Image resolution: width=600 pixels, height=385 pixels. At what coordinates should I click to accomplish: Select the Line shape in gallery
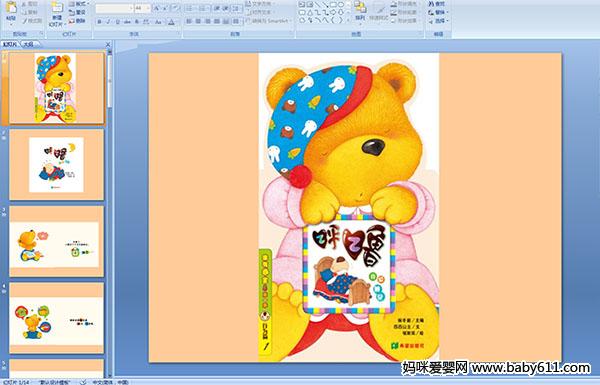[x=318, y=5]
